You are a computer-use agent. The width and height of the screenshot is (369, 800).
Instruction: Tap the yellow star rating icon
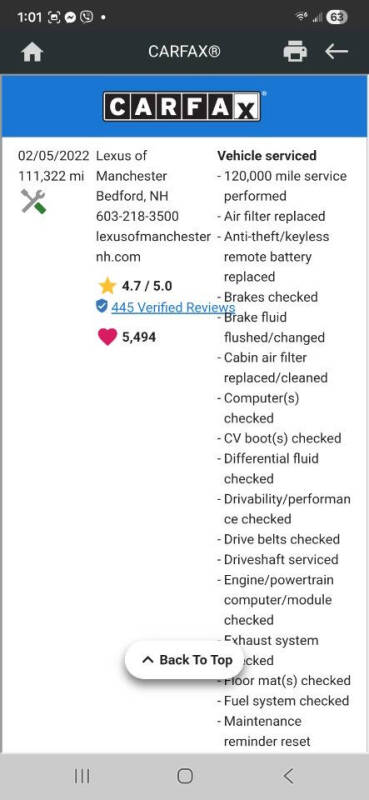[107, 286]
